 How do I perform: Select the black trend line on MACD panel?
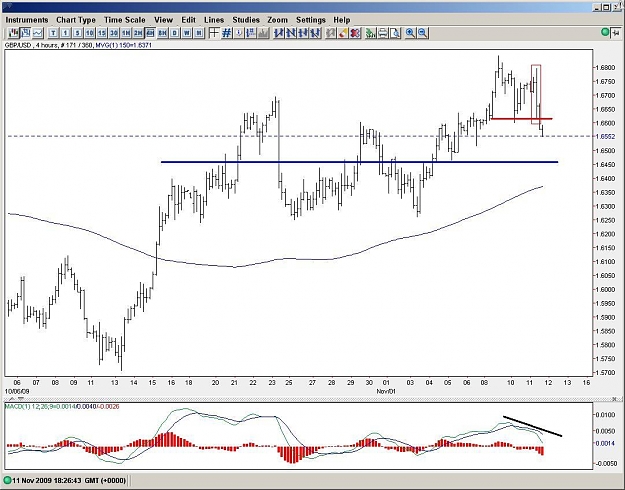533,426
